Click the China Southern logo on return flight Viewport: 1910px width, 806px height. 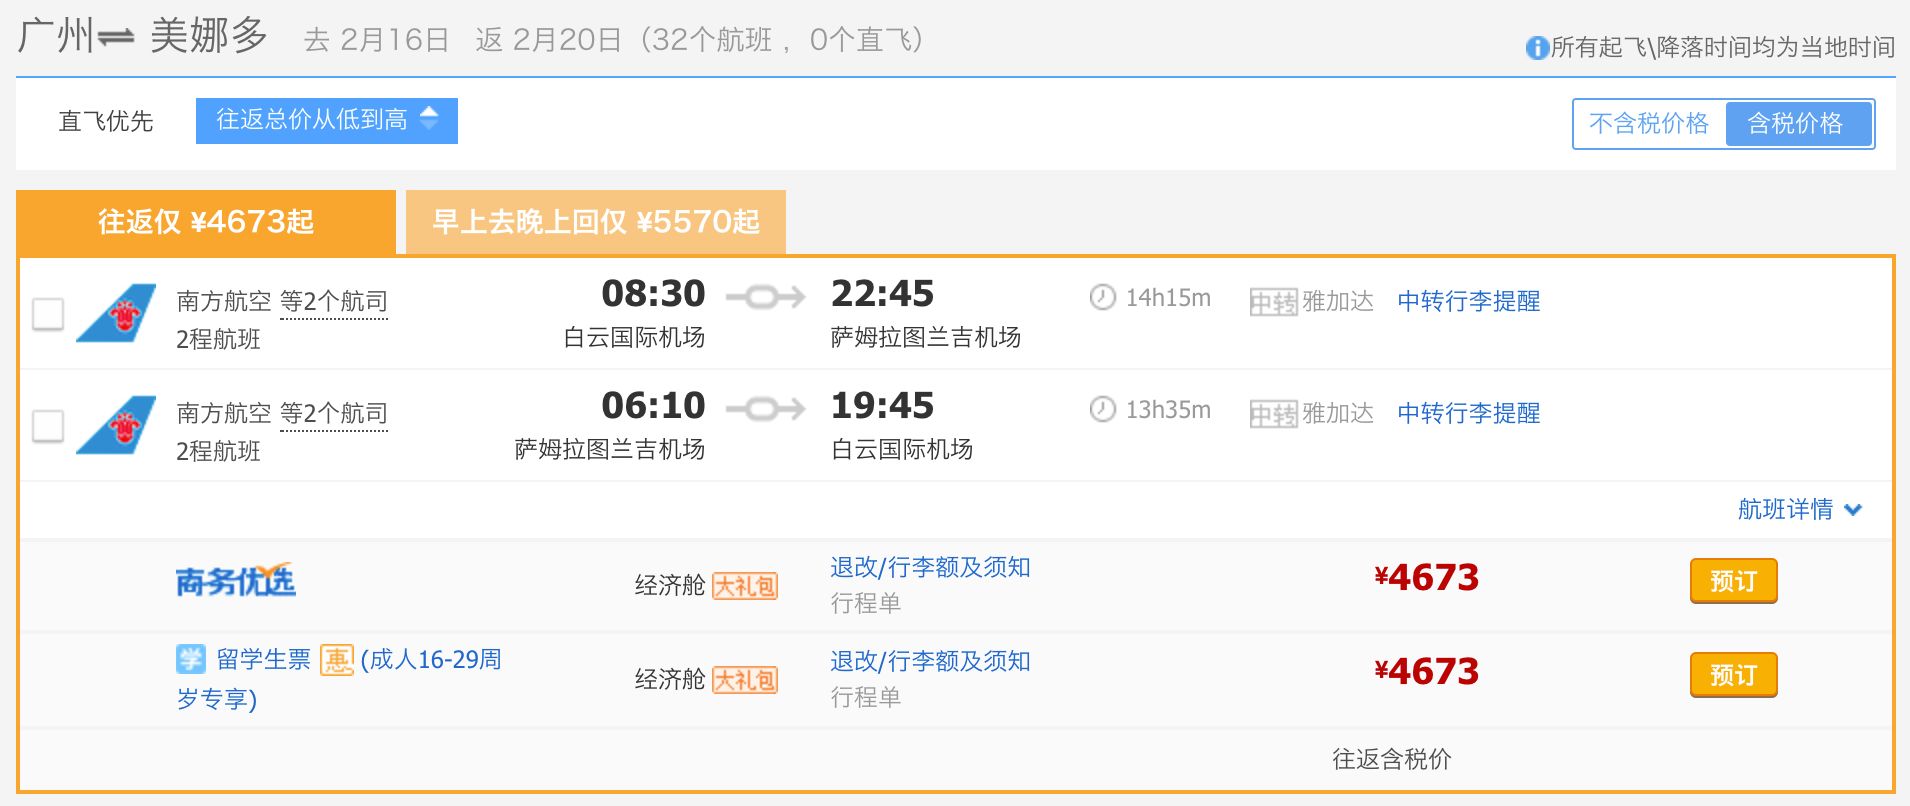pyautogui.click(x=116, y=425)
